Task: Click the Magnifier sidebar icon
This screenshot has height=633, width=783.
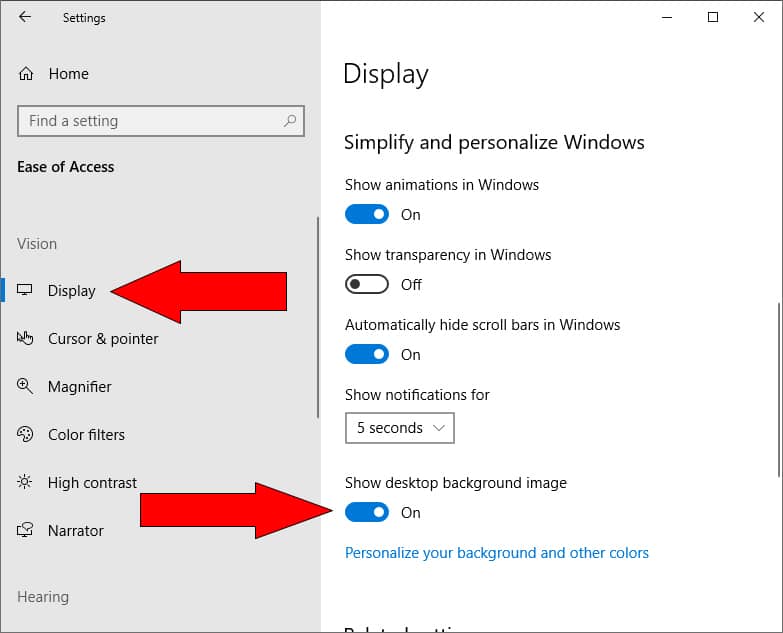Action: (26, 387)
